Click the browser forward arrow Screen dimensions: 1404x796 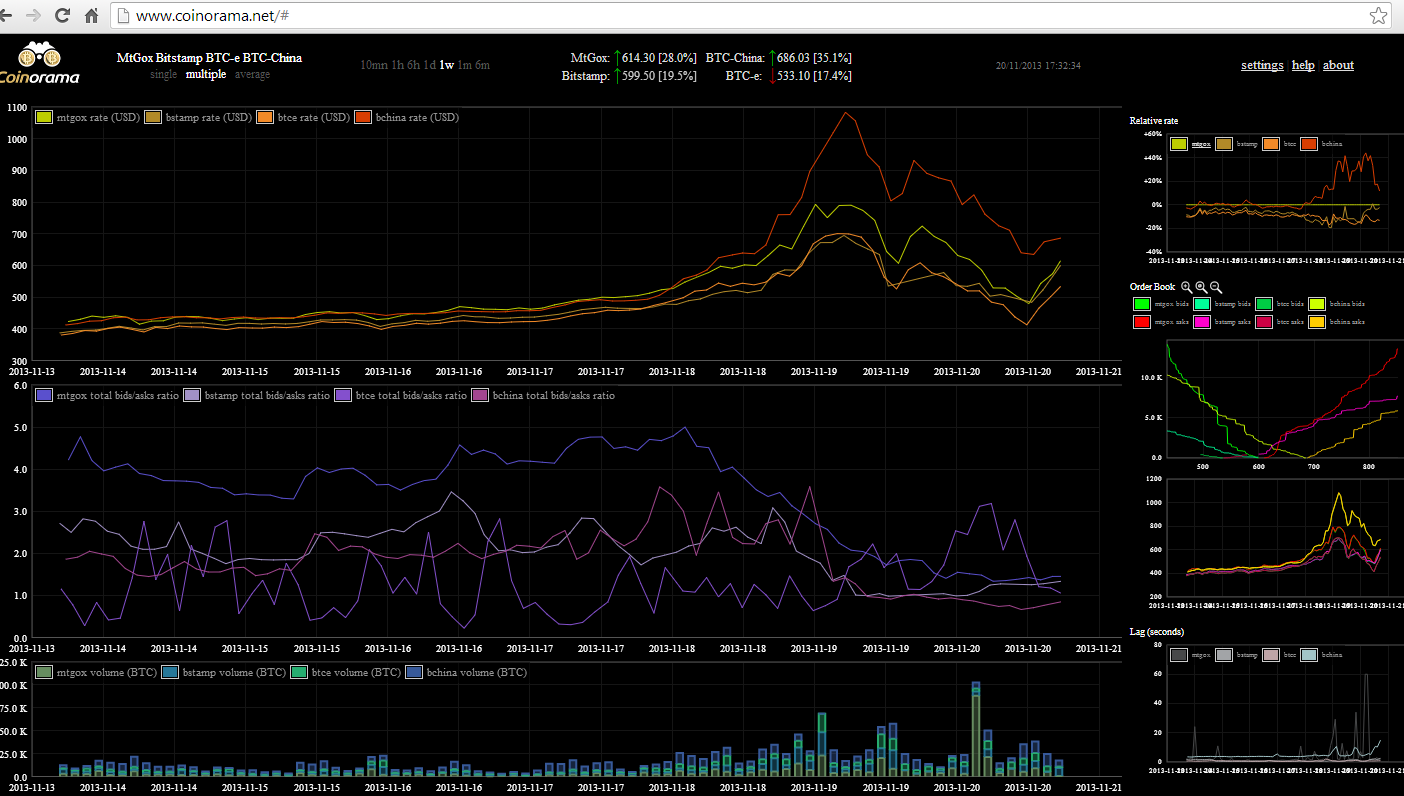coord(35,16)
